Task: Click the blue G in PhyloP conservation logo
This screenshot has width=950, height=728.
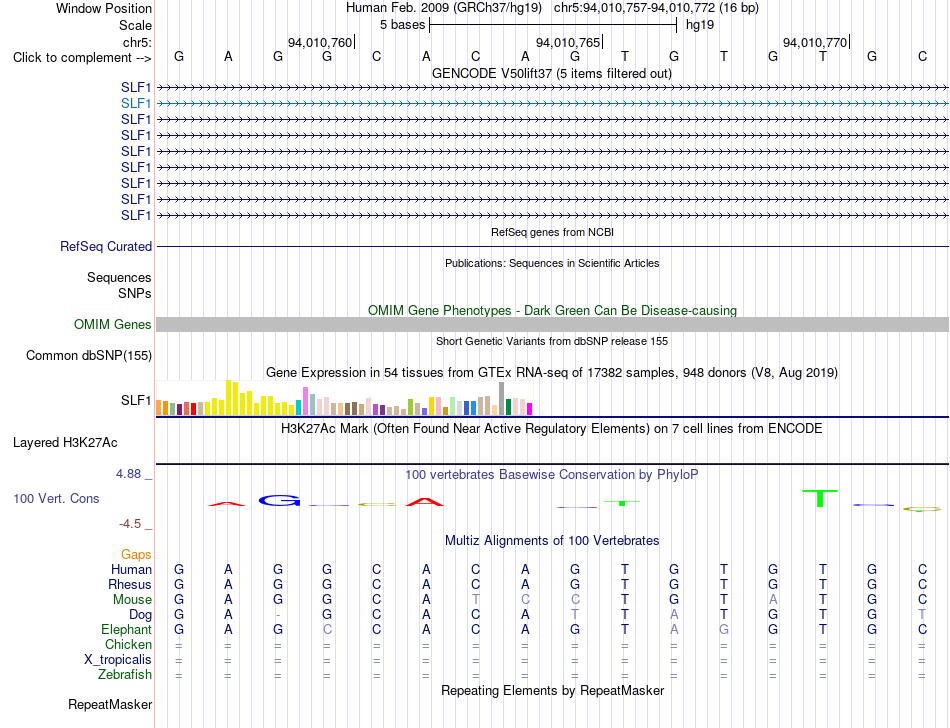Action: pyautogui.click(x=279, y=500)
